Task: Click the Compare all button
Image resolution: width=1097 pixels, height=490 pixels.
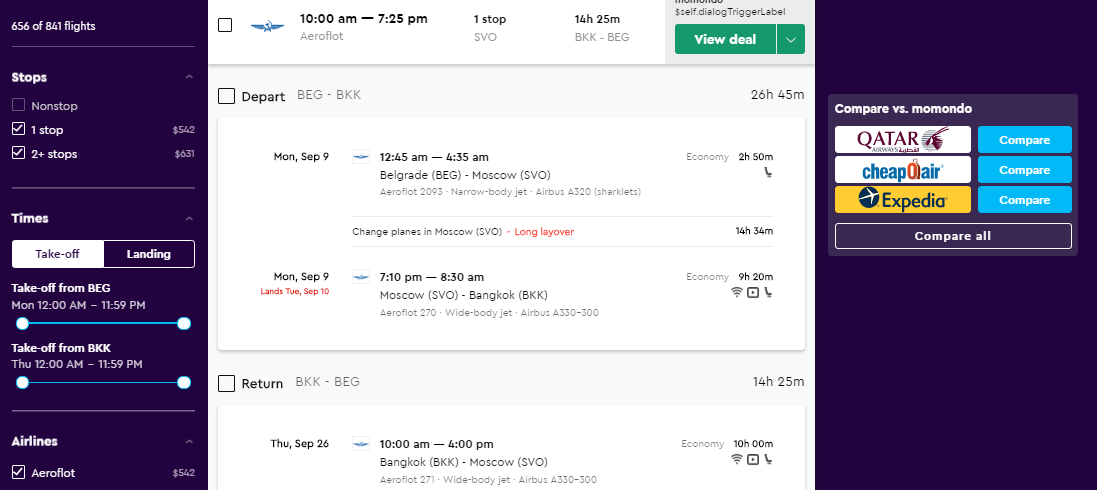Action: pyautogui.click(x=953, y=236)
